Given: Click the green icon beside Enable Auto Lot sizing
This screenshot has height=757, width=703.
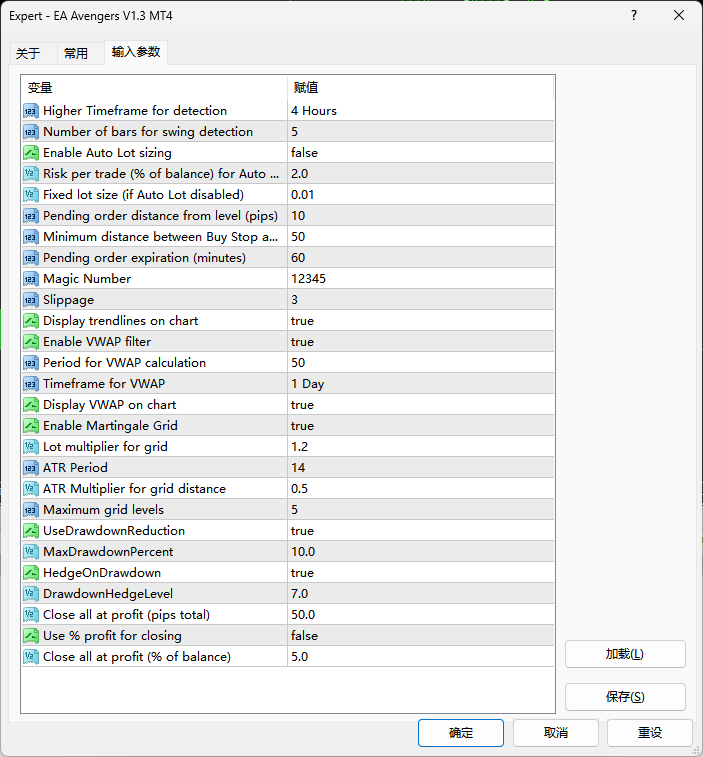Looking at the screenshot, I should 30,153.
